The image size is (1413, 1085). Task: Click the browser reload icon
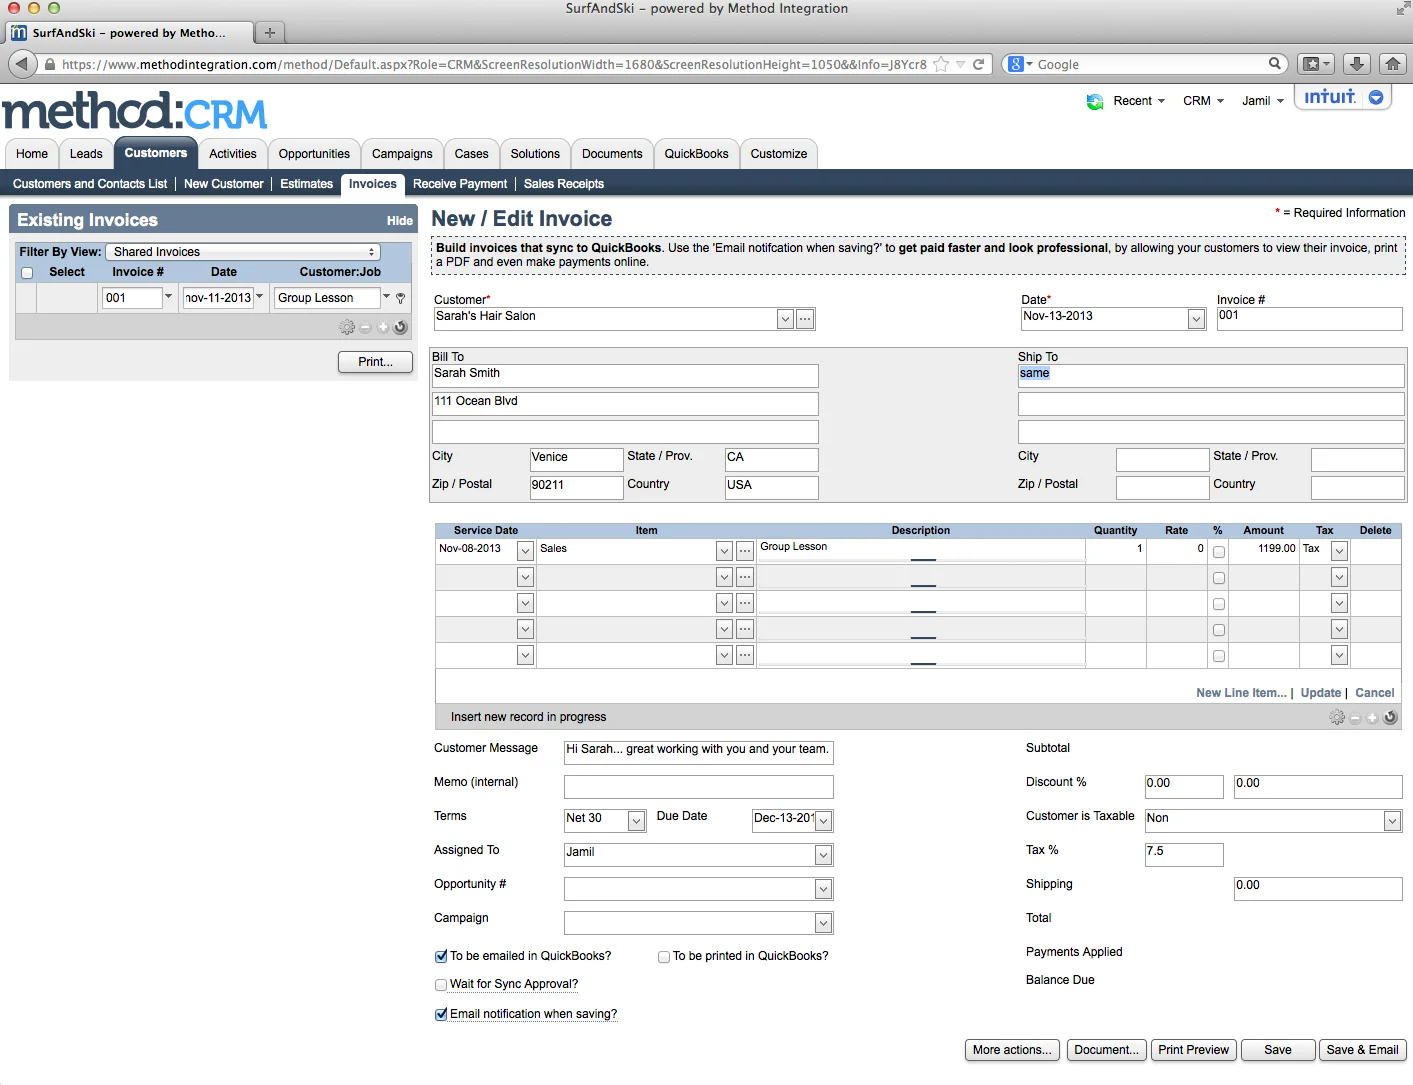(x=979, y=64)
